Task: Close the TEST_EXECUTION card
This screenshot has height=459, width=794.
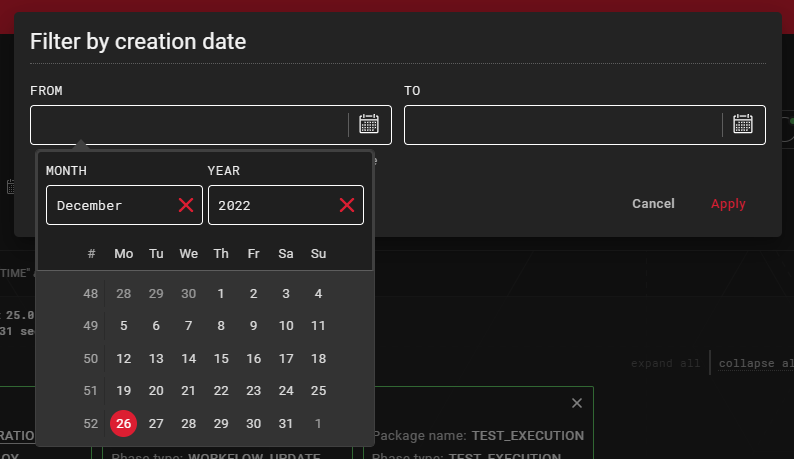Action: point(576,403)
